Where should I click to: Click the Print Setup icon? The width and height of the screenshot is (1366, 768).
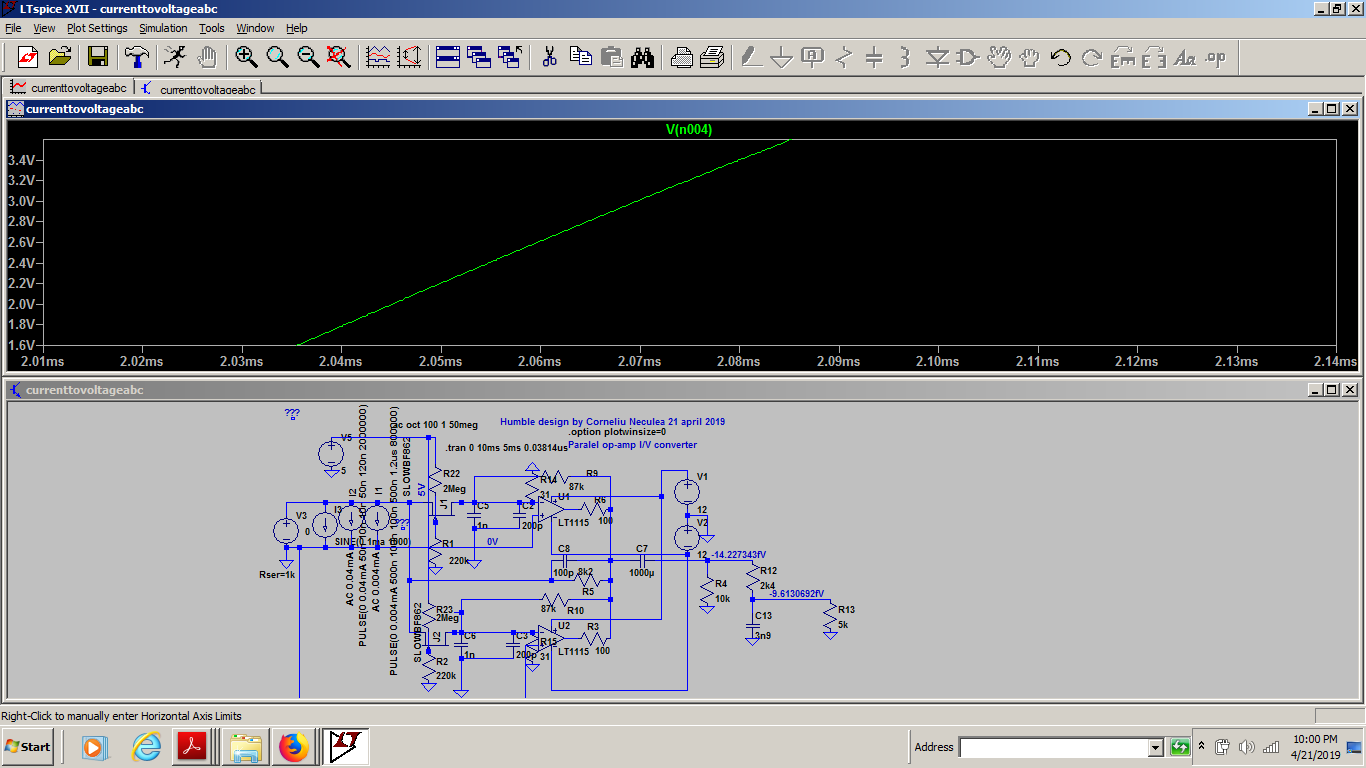coord(681,57)
